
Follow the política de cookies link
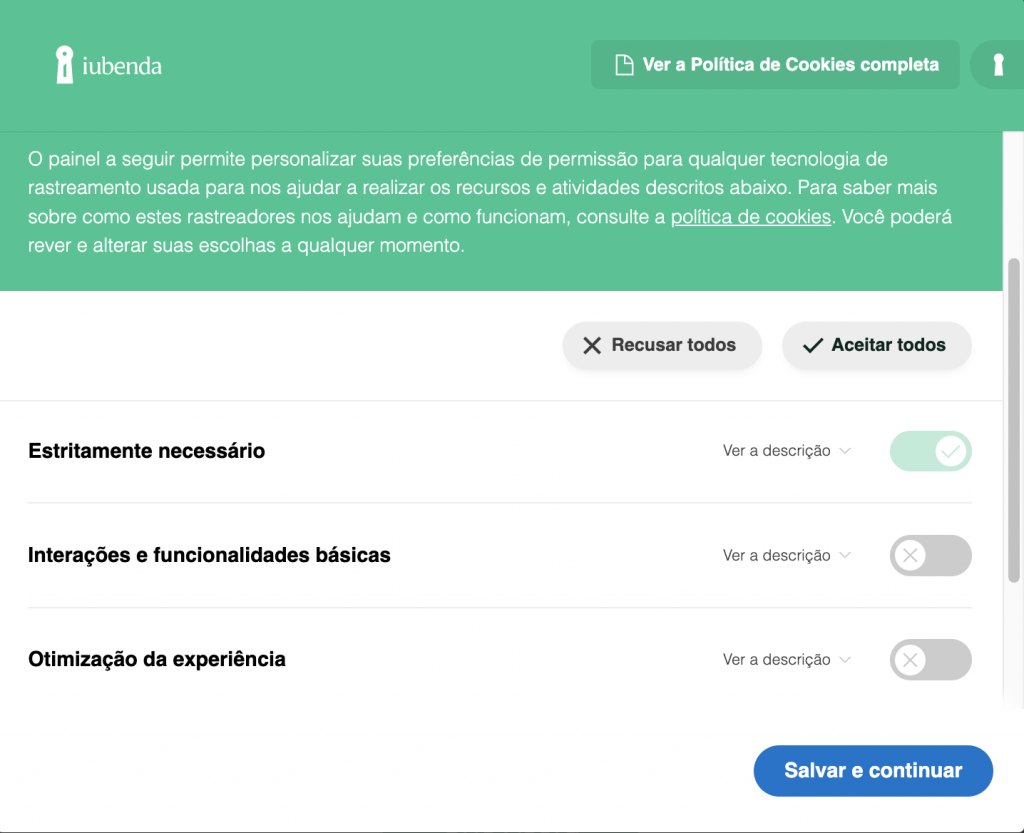pos(750,217)
